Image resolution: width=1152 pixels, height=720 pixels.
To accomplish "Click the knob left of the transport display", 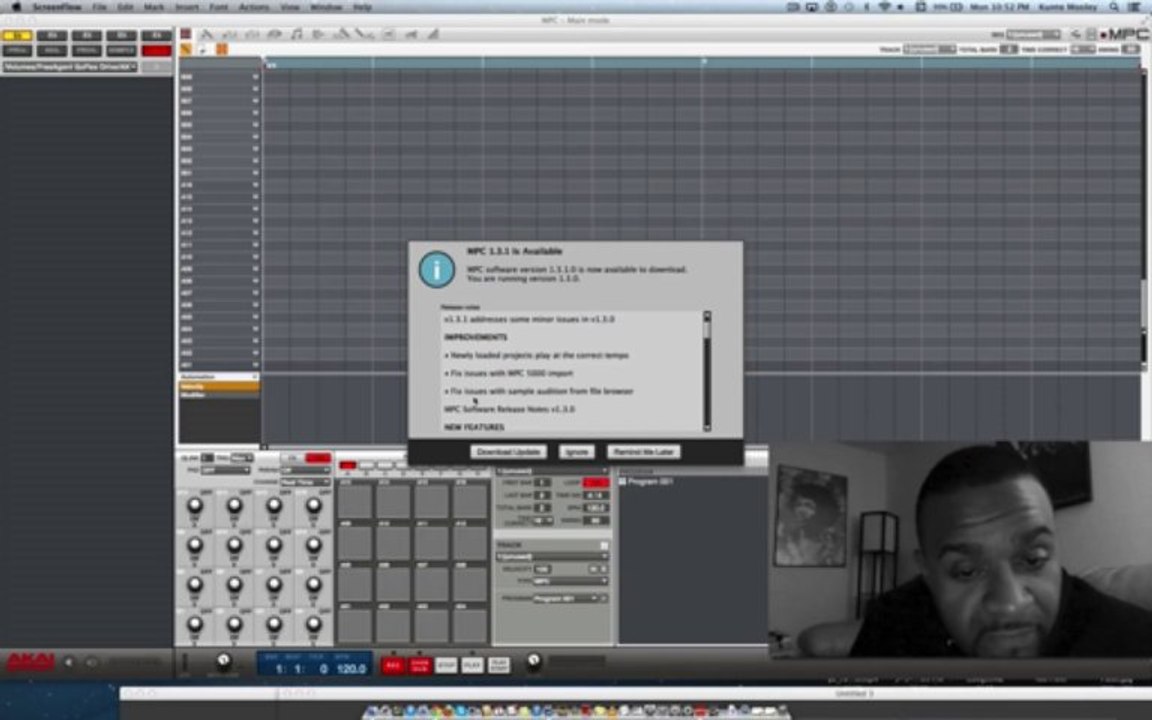I will (224, 661).
